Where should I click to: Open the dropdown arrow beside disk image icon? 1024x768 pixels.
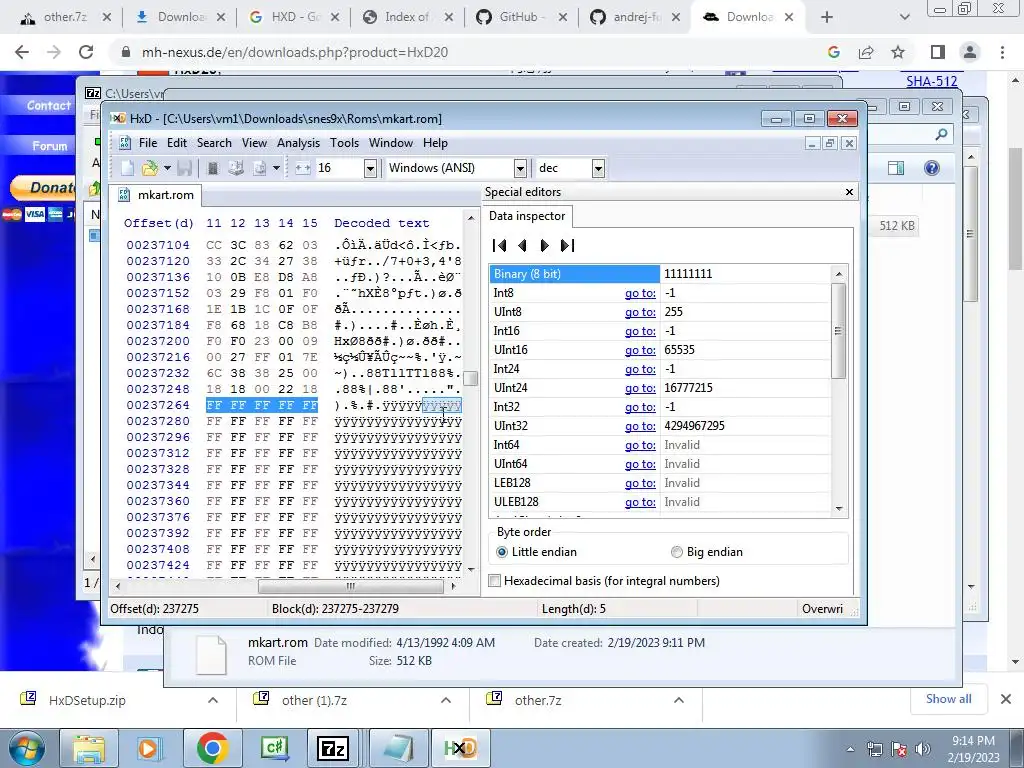pyautogui.click(x=276, y=168)
